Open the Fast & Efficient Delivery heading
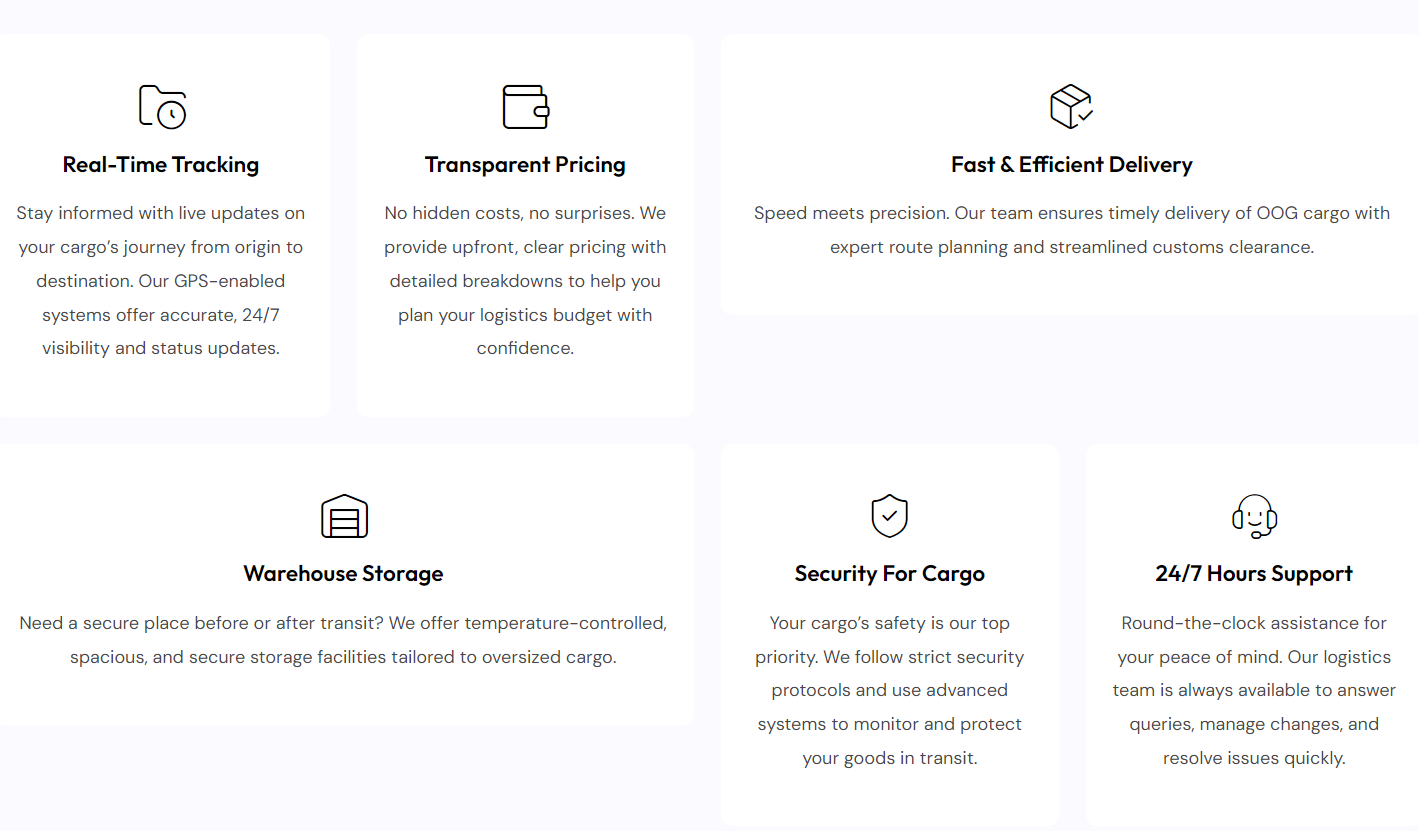This screenshot has width=1419, height=831. click(1071, 165)
